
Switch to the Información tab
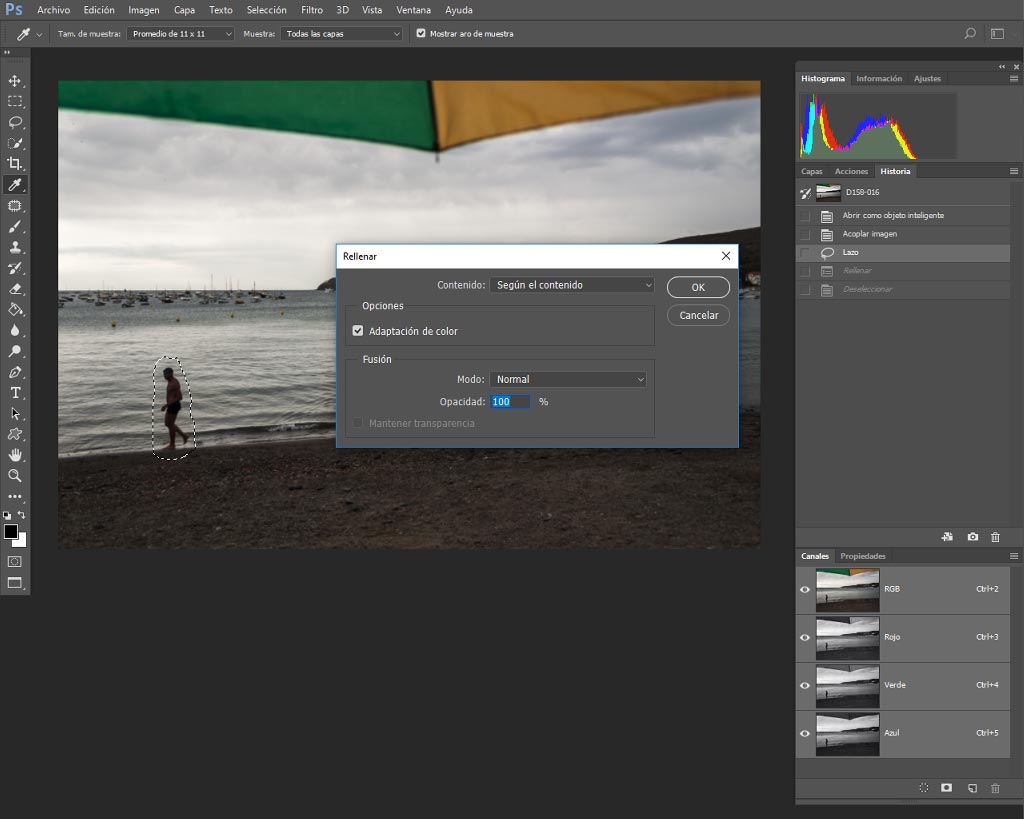(879, 78)
